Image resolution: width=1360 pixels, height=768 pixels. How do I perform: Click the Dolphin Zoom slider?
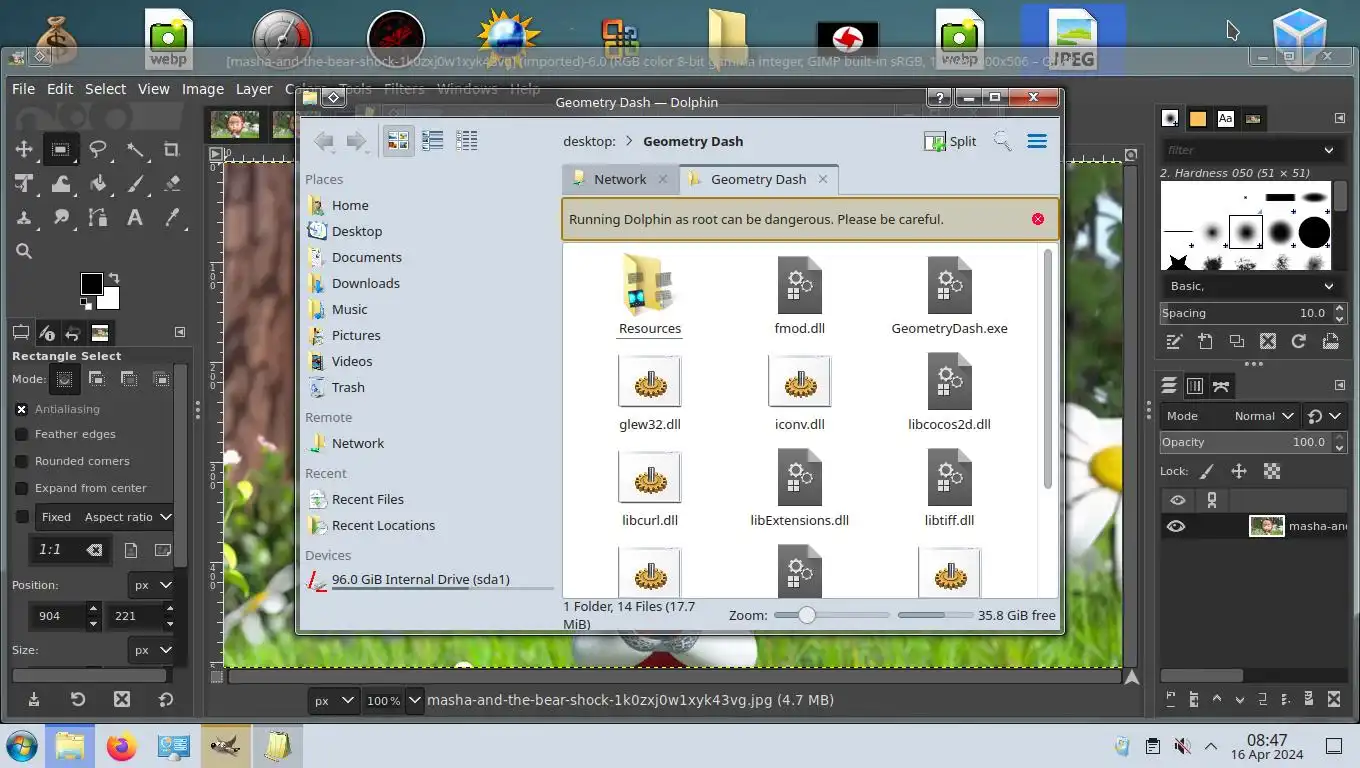[832, 615]
